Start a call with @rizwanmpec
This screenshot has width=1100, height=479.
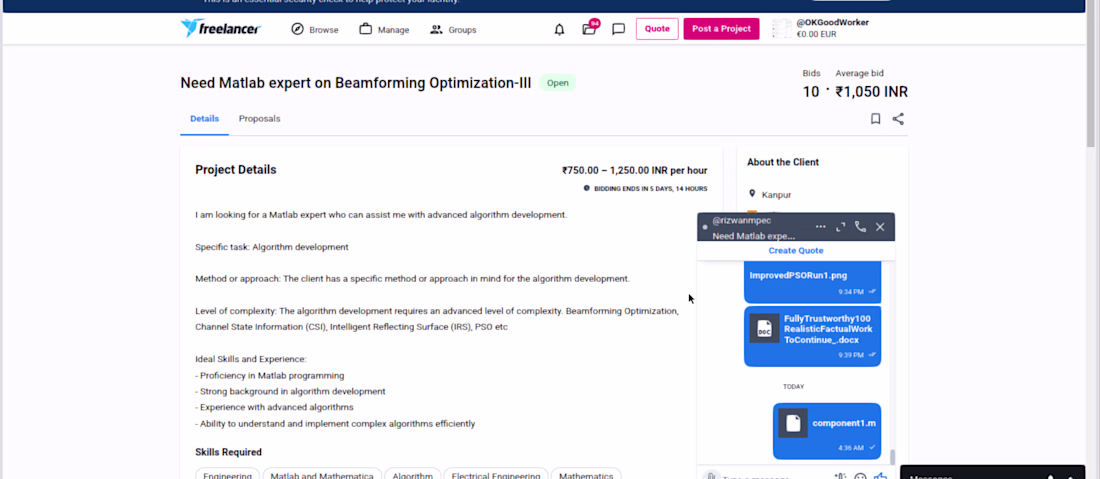[x=860, y=227]
